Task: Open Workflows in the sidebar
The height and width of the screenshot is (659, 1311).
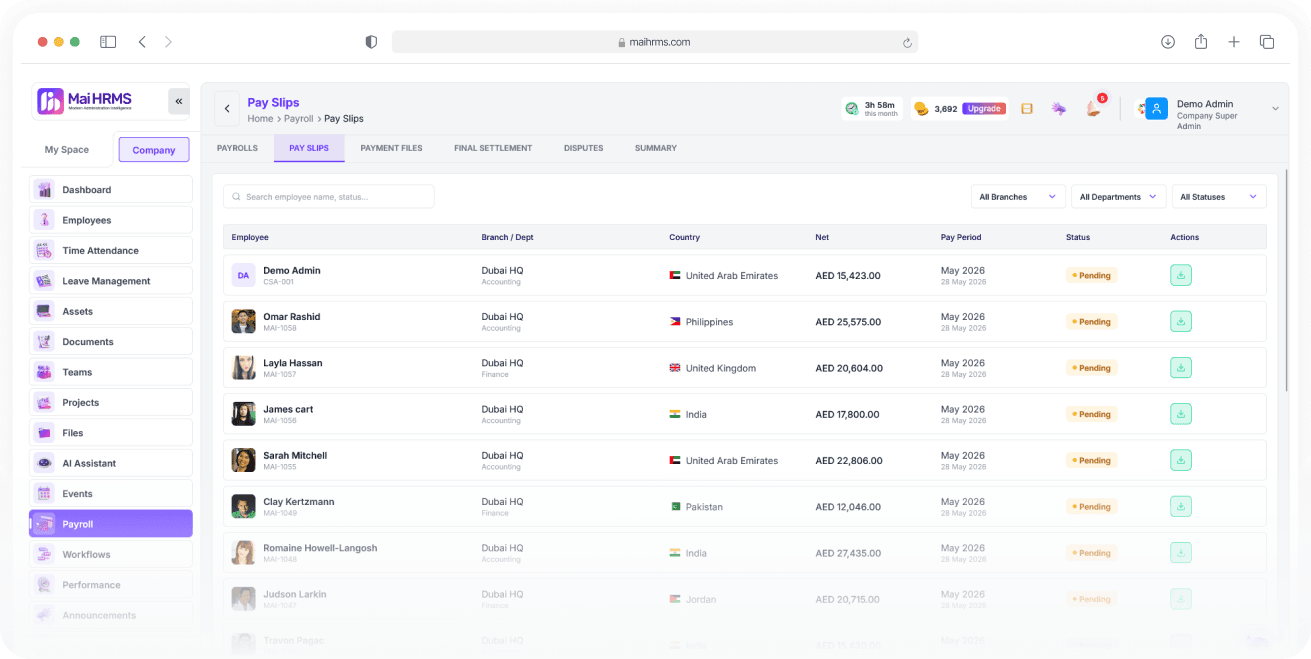Action: click(111, 555)
